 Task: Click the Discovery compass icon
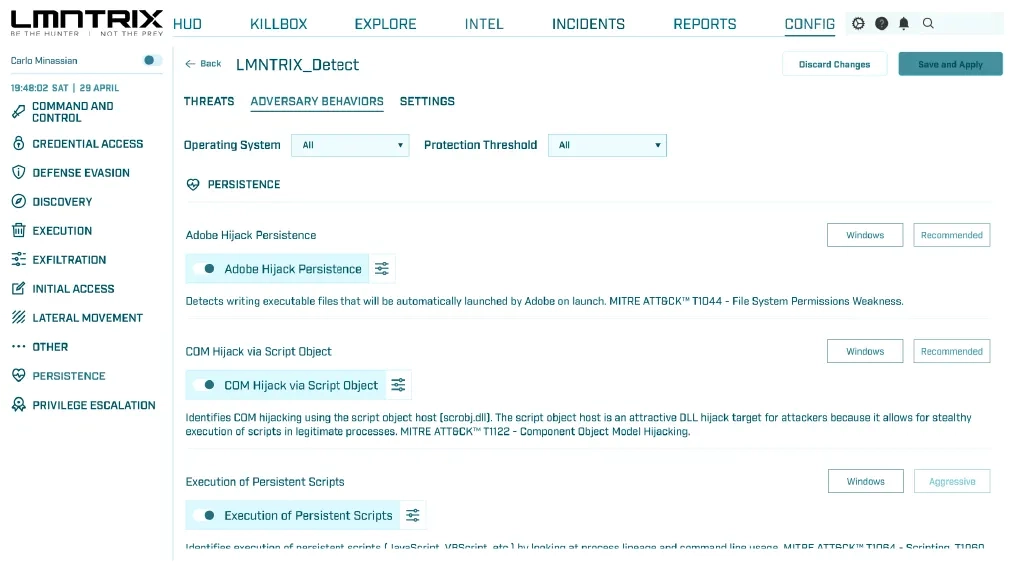19,202
